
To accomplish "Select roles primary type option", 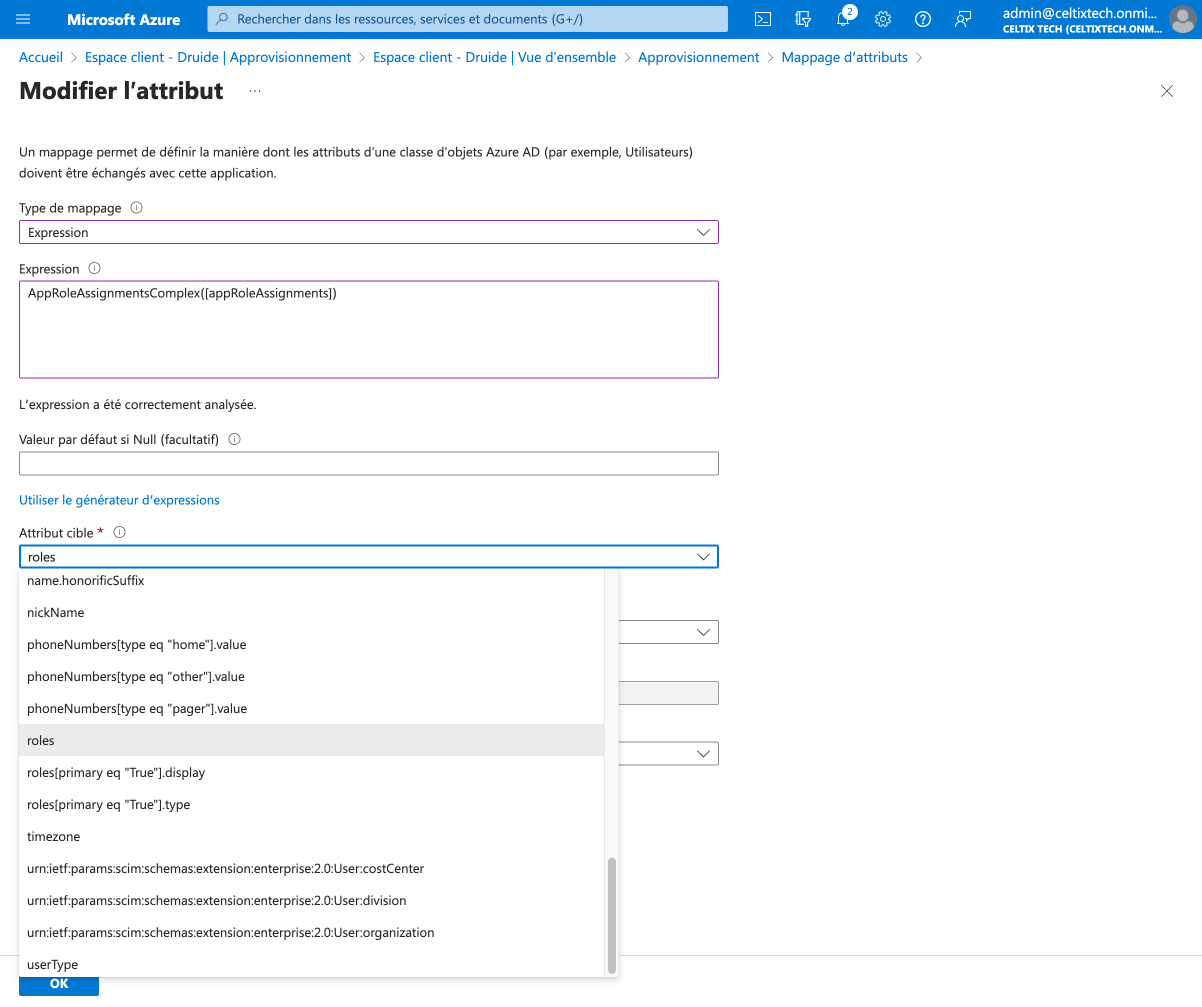I will [x=312, y=805].
